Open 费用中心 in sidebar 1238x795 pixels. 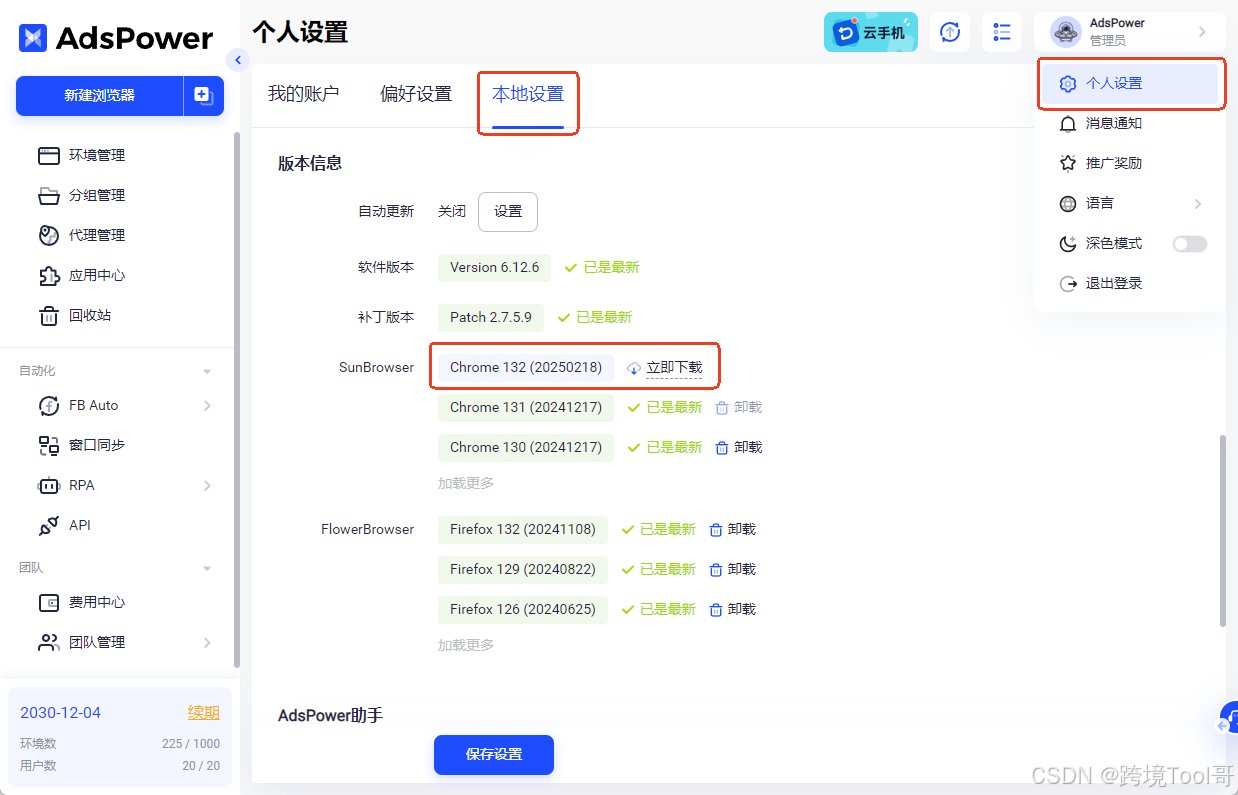[97, 602]
